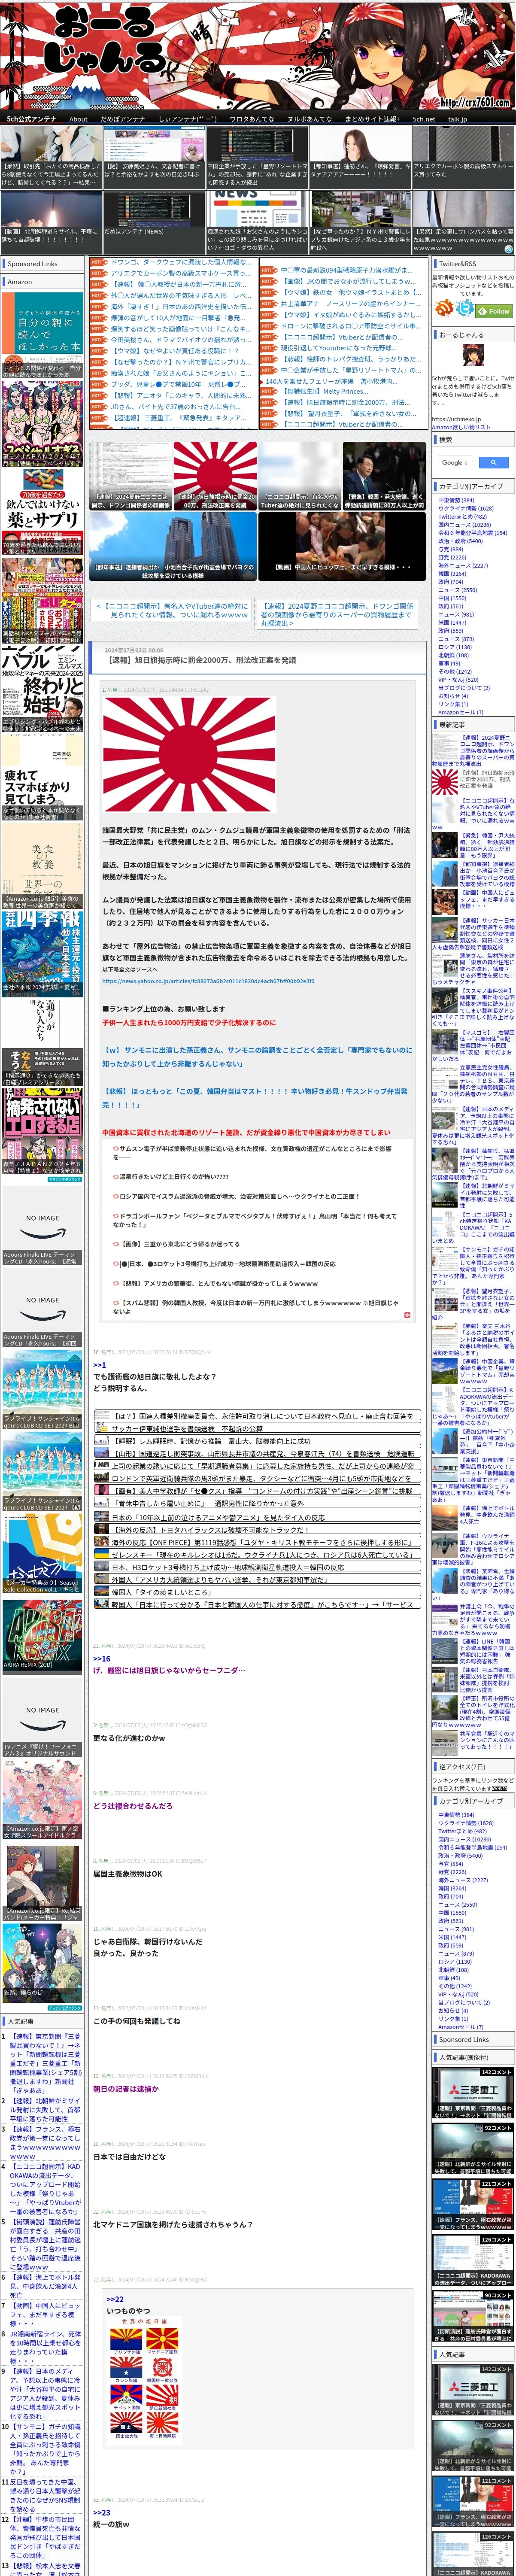The image size is (516, 2576).
Task: Open the 韓国・尹大統領 弾劾訴追 thumbnail
Action: point(384,477)
